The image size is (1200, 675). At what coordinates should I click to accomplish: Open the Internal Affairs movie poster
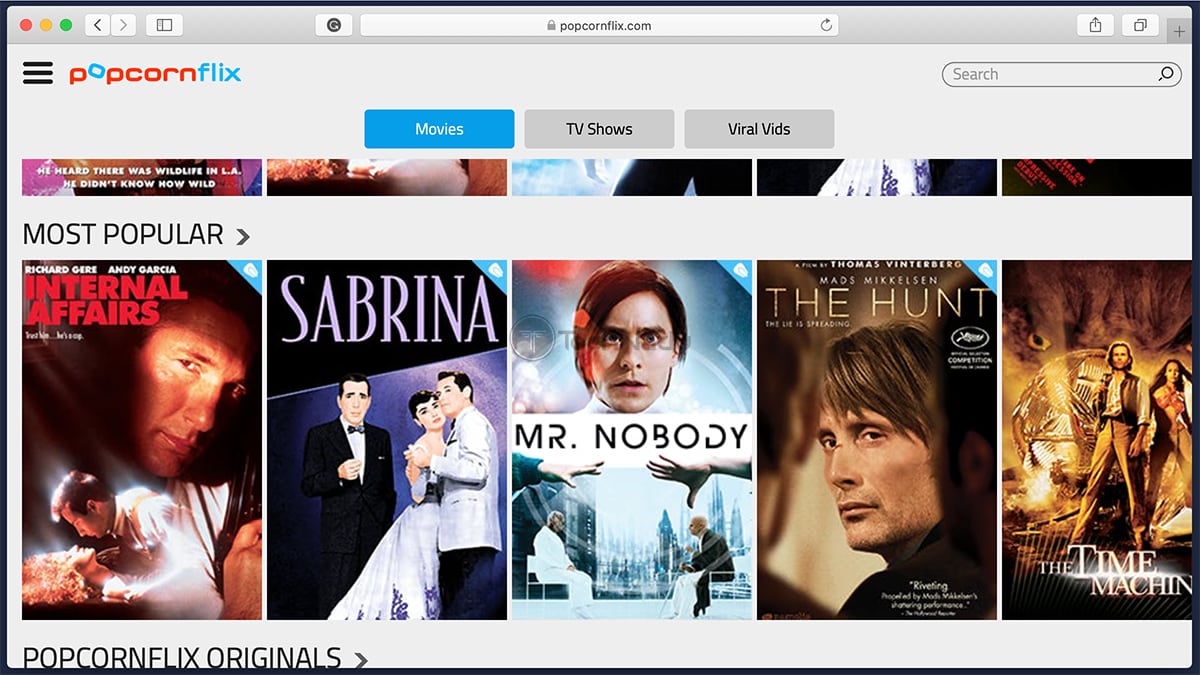142,440
